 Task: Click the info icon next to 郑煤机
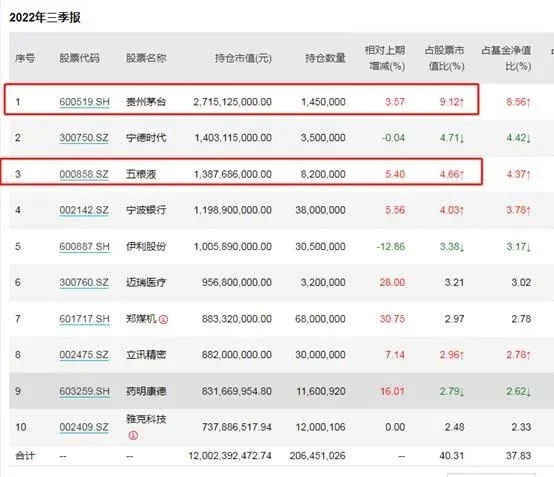(163, 319)
